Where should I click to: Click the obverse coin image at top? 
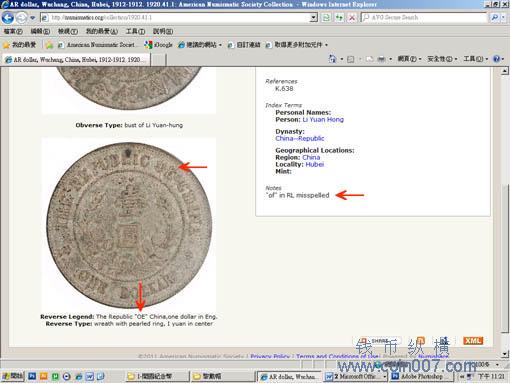pyautogui.click(x=129, y=88)
